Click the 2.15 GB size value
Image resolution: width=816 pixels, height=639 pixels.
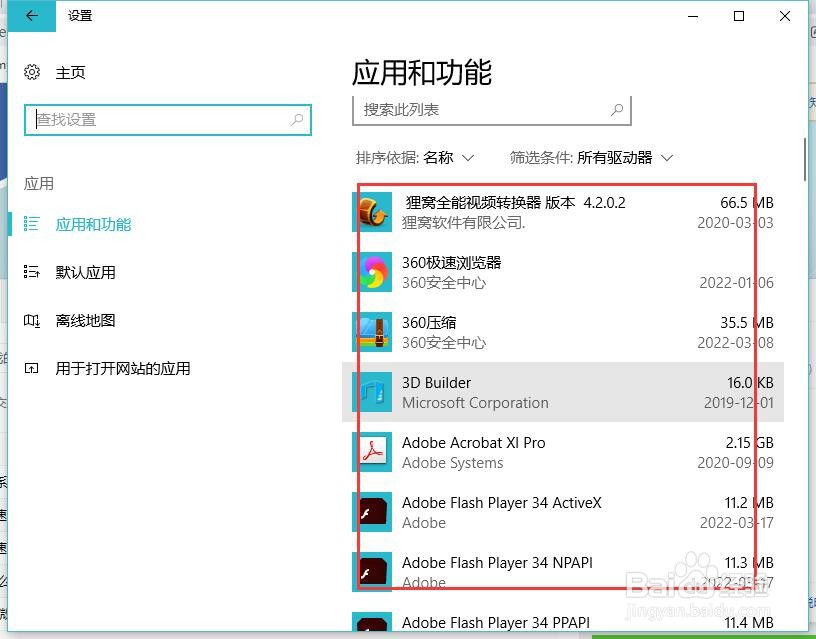tap(749, 442)
